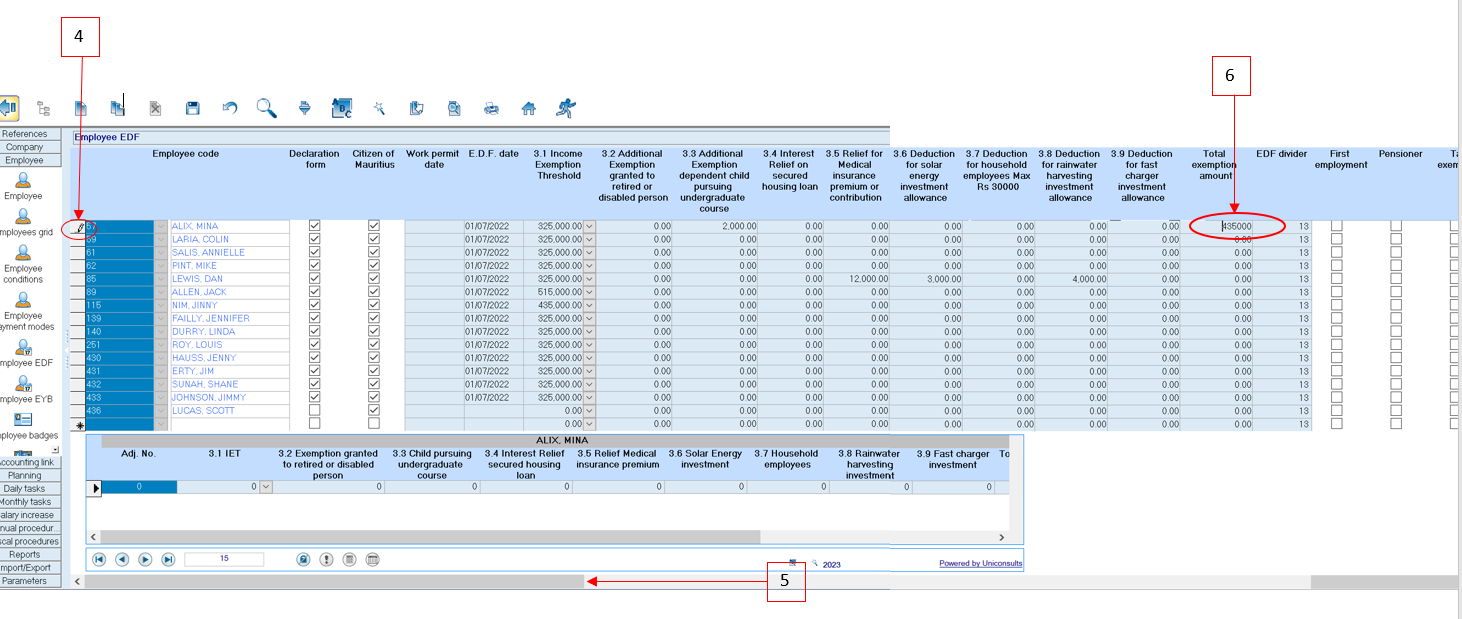Click the magic wand icon
The width and height of the screenshot is (1462, 619).
pos(379,108)
